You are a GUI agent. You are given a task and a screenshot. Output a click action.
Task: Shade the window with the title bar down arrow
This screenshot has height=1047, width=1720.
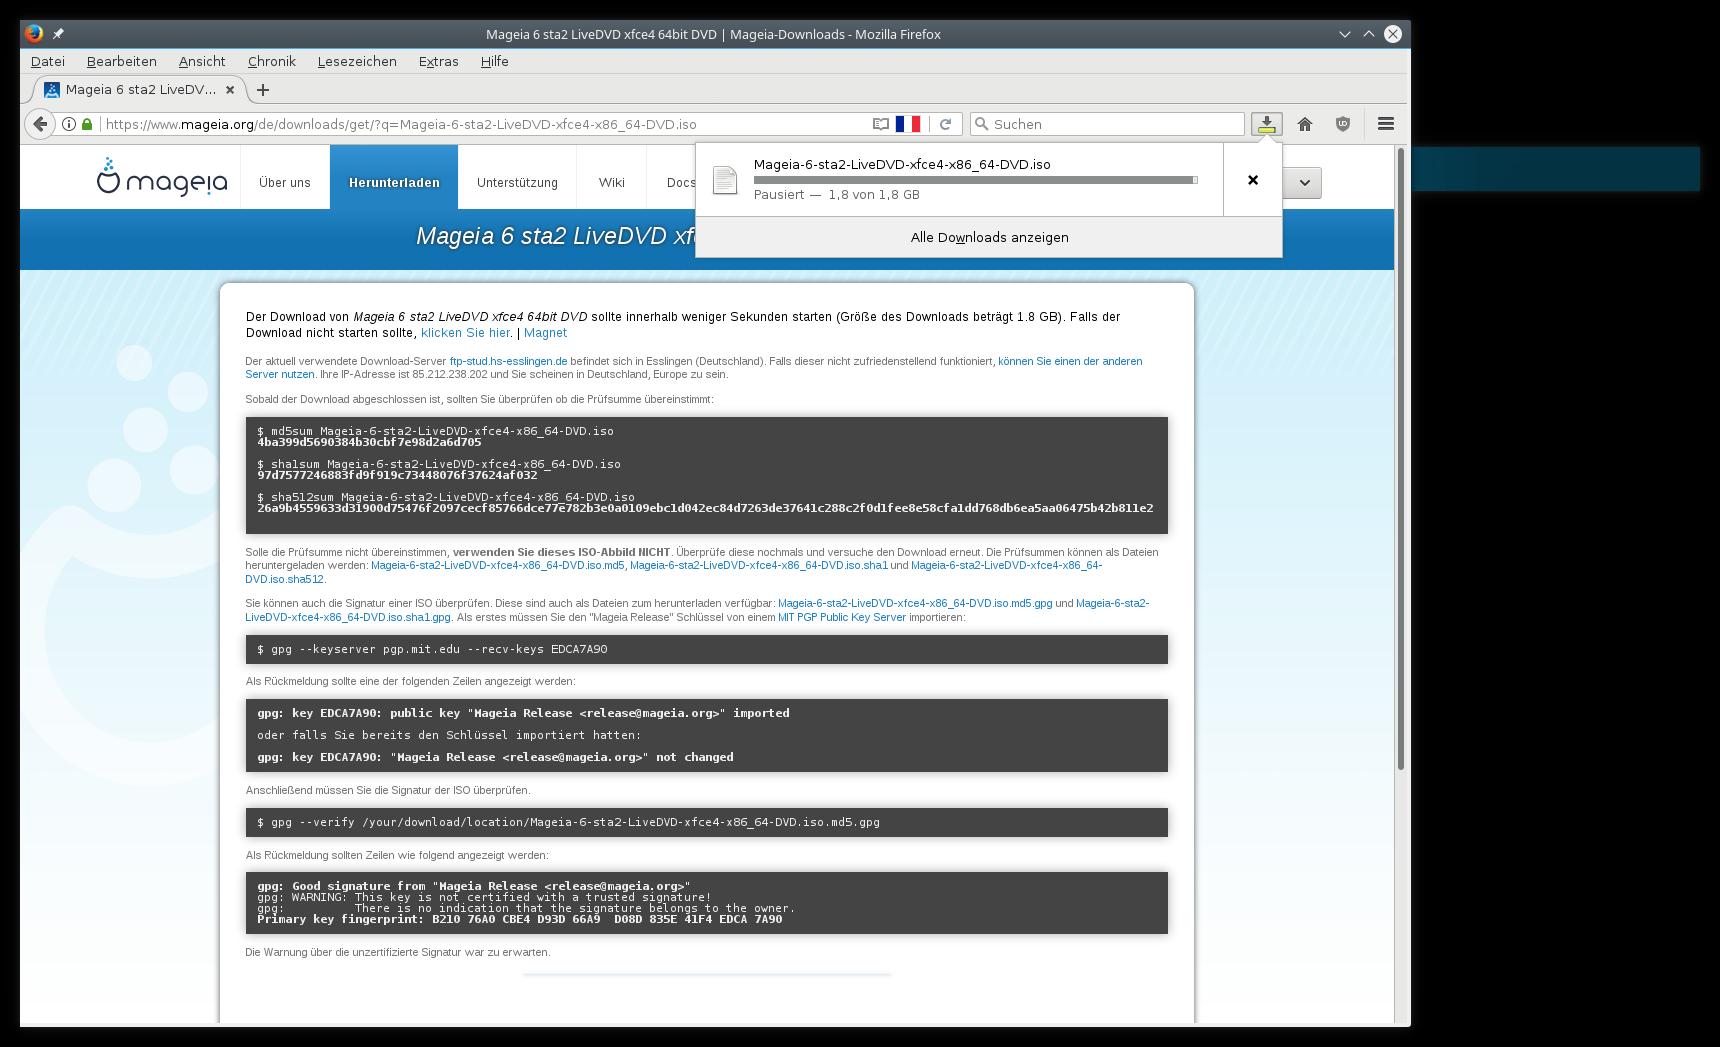(1345, 34)
